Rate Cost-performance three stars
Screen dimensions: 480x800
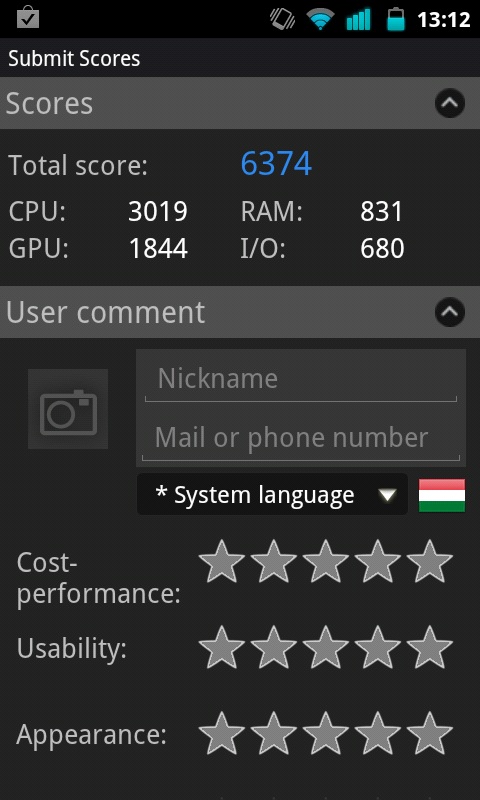coord(325,562)
